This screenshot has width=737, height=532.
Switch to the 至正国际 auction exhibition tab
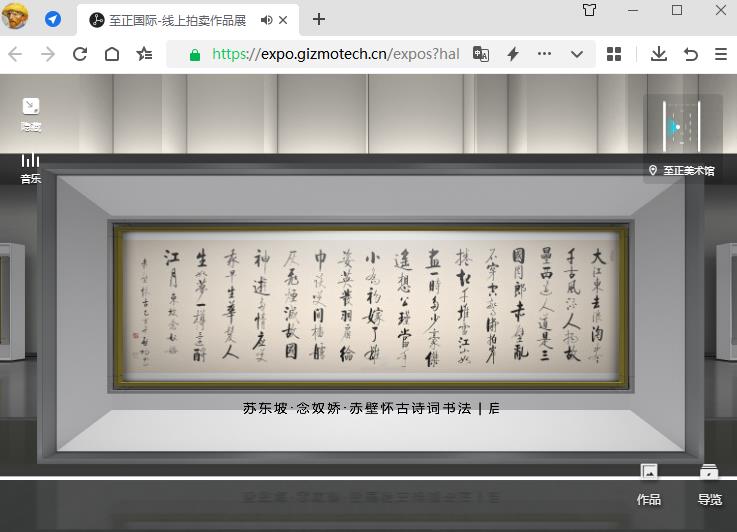click(170, 20)
